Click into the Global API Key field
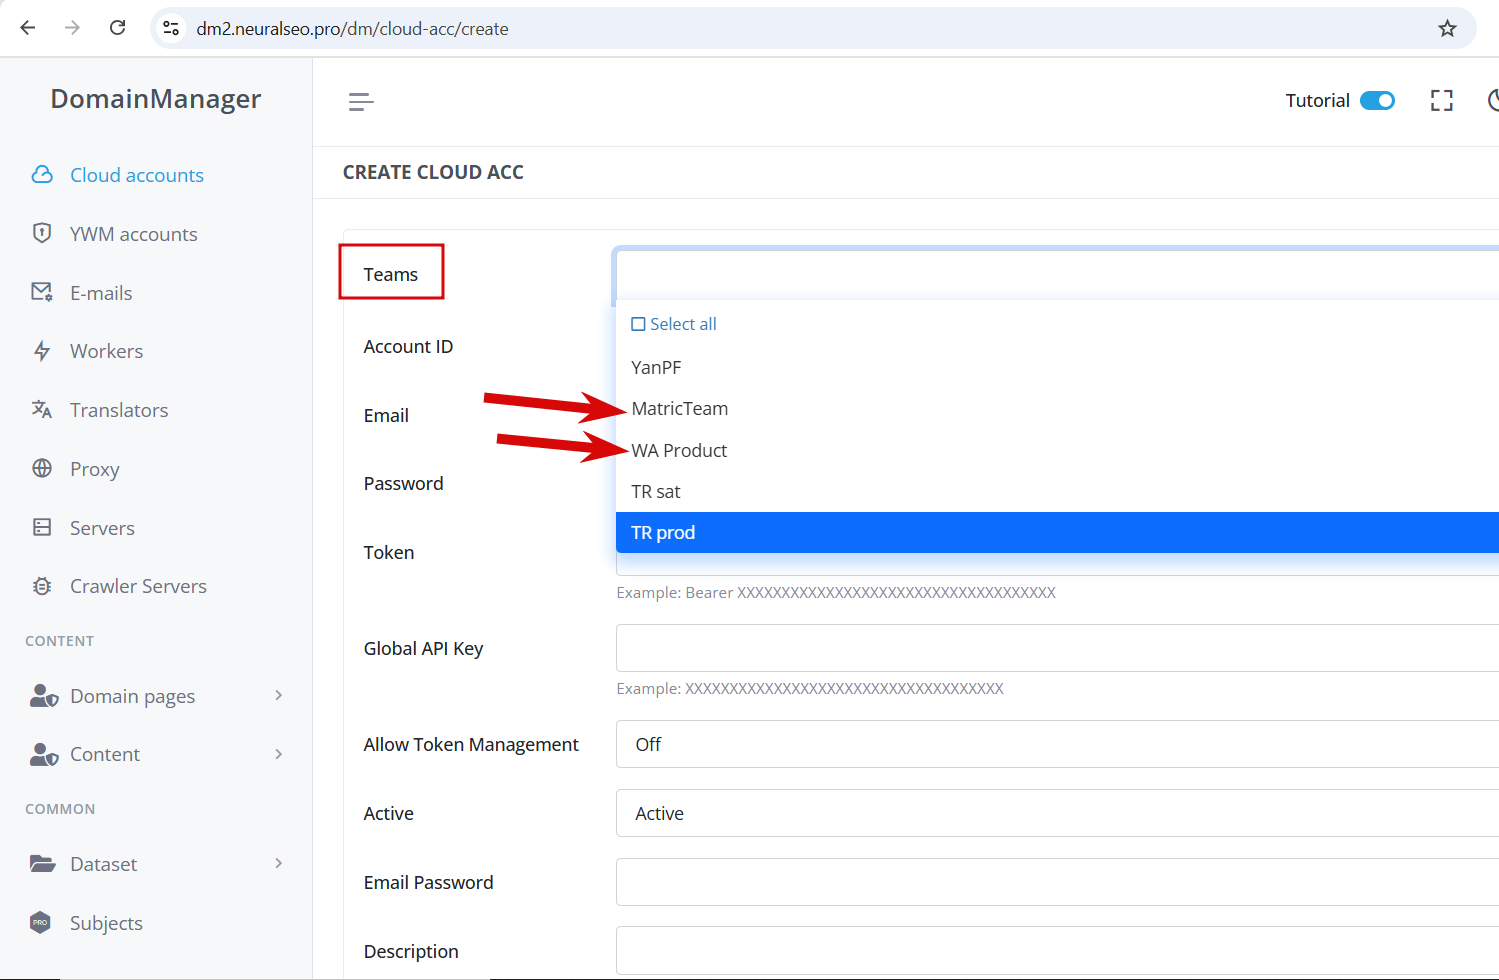This screenshot has width=1499, height=980. [x=1057, y=648]
